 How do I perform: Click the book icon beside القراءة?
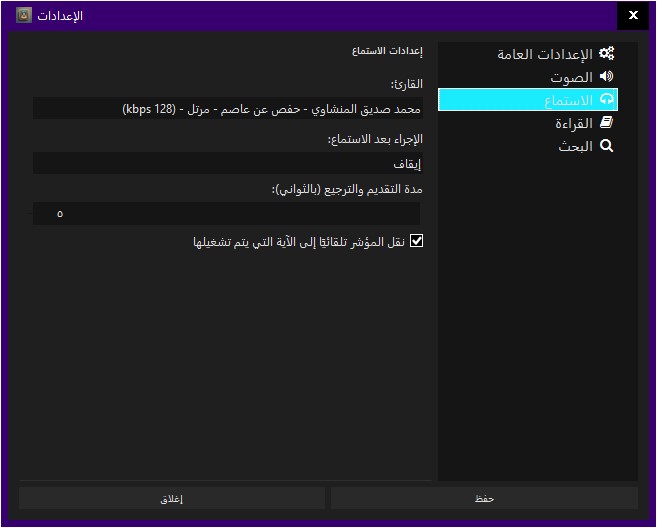click(x=606, y=122)
